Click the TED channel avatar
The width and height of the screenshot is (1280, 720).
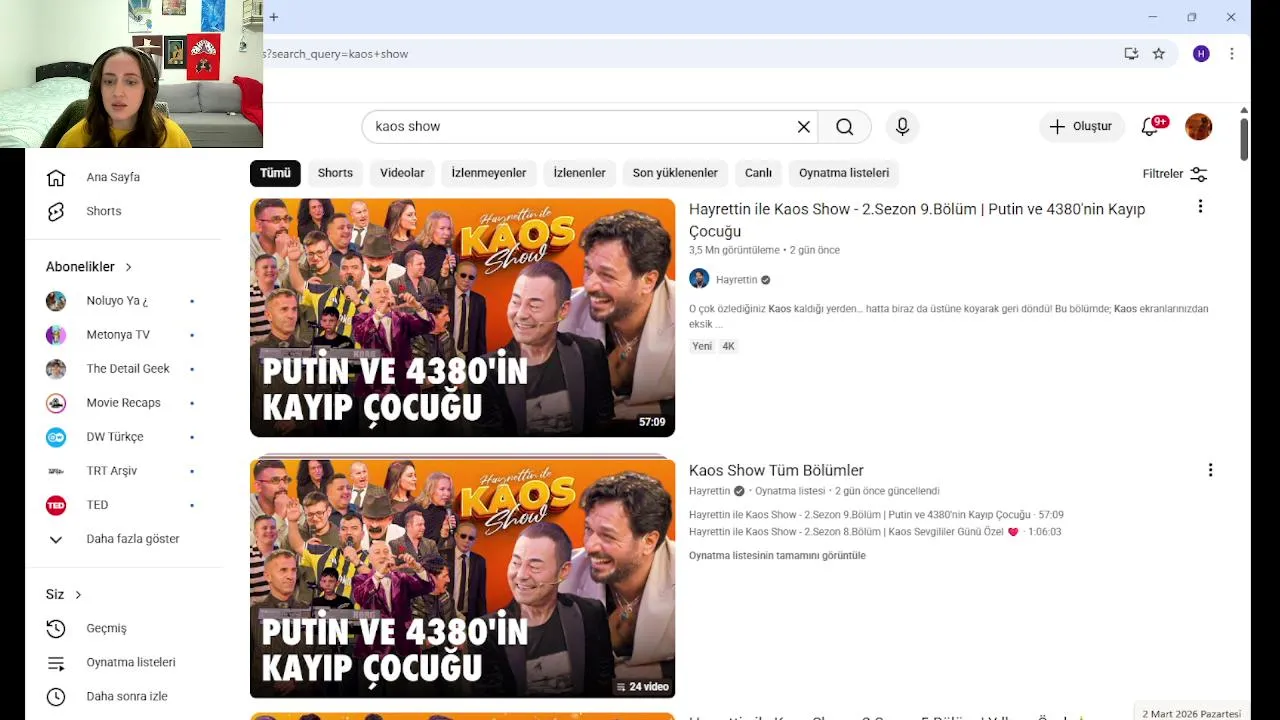56,505
